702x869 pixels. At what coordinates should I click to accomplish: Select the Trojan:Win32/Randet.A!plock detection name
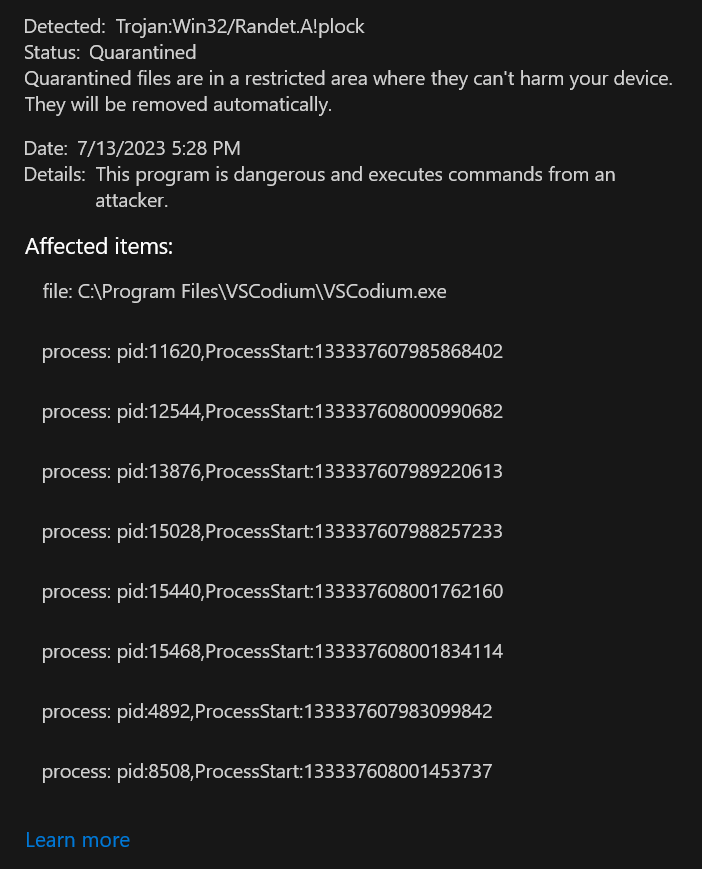[x=240, y=27]
